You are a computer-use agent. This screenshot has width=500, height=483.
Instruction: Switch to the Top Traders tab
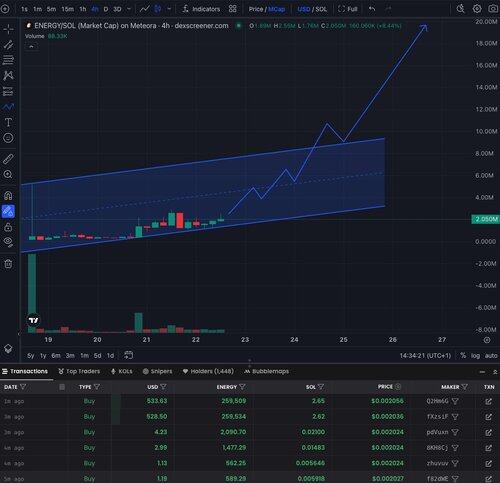(x=79, y=371)
